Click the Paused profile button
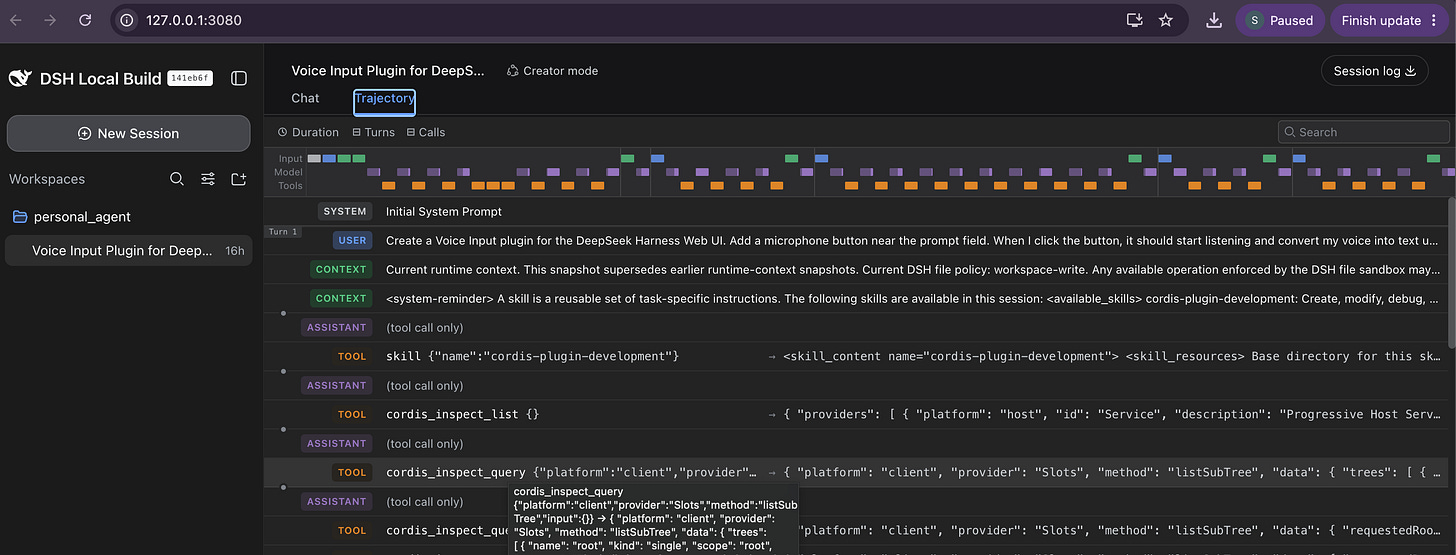The height and width of the screenshot is (555, 1456). [x=1280, y=20]
